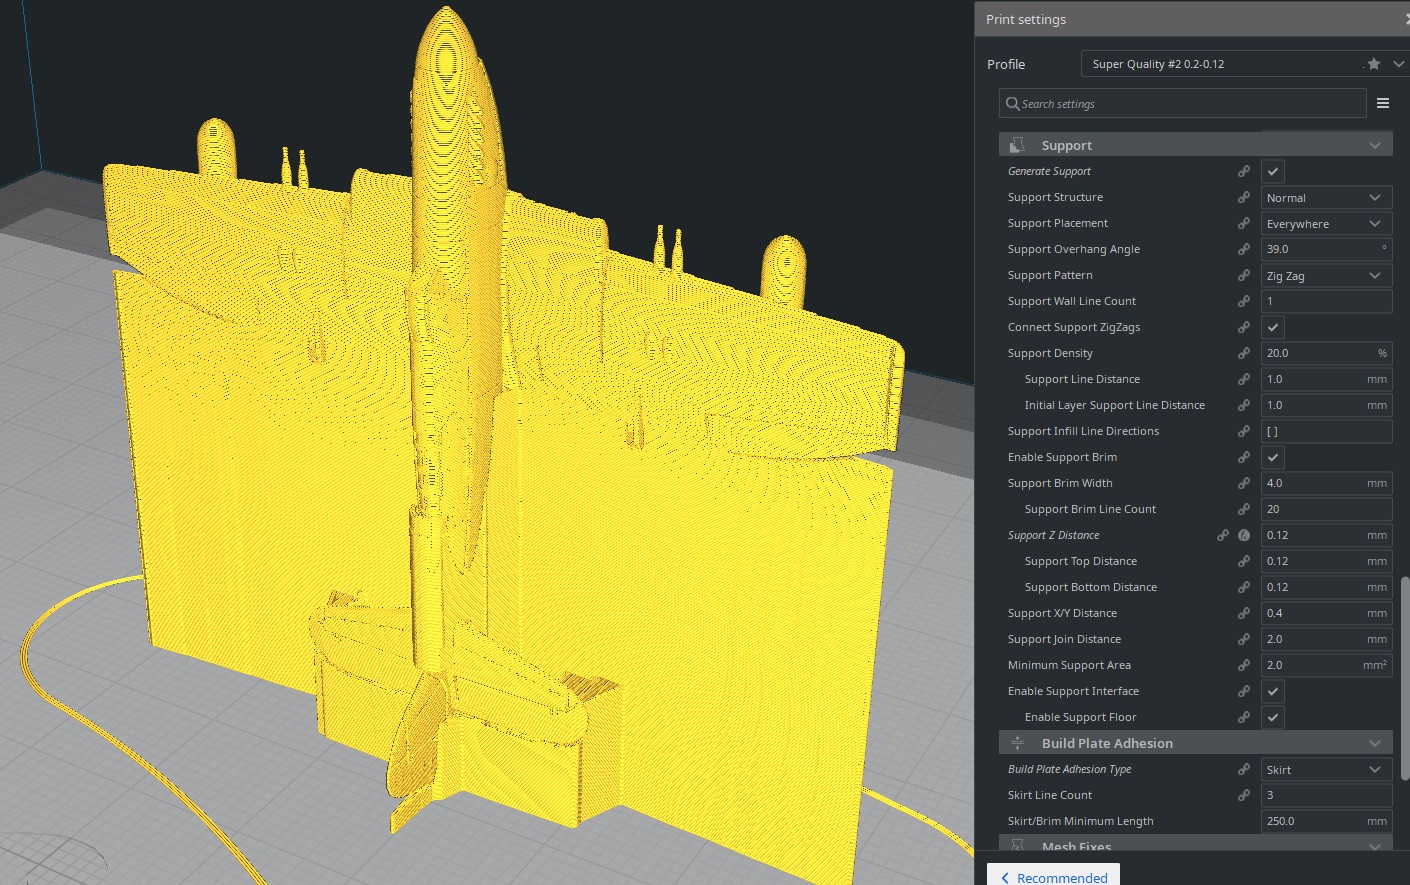The image size is (1410, 885).
Task: Click the star icon next to the profile
Action: 1373,63
